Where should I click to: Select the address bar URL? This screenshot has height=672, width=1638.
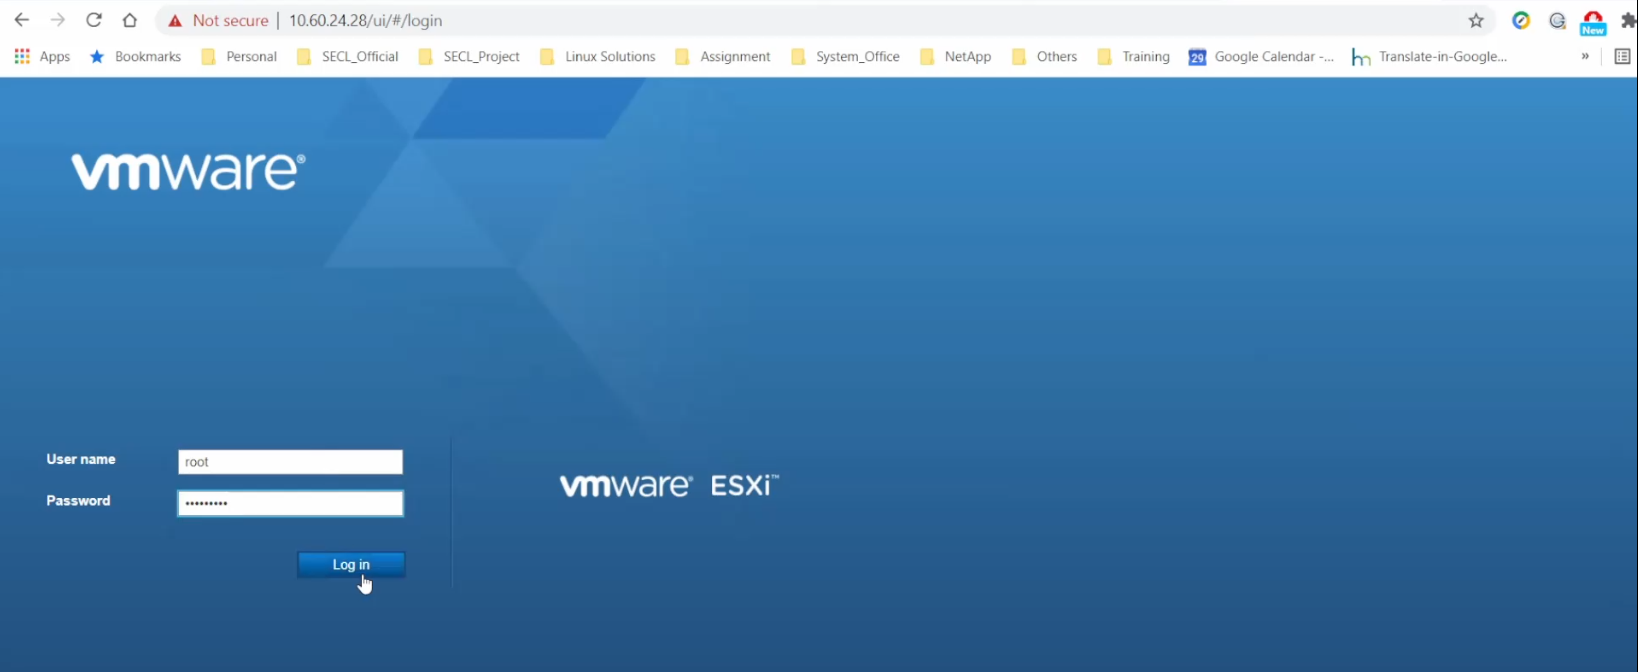coord(365,20)
